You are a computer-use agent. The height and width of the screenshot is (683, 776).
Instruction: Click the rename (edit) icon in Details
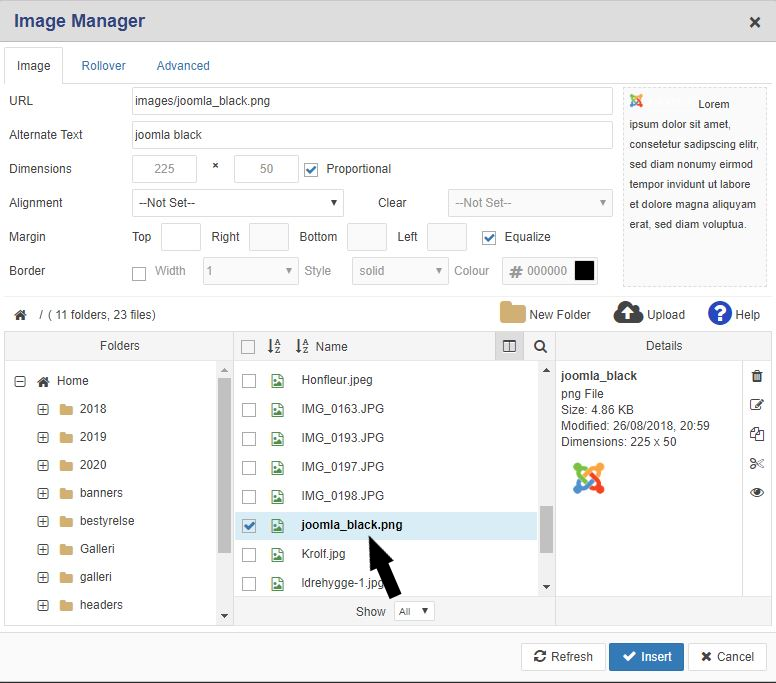[x=756, y=405]
